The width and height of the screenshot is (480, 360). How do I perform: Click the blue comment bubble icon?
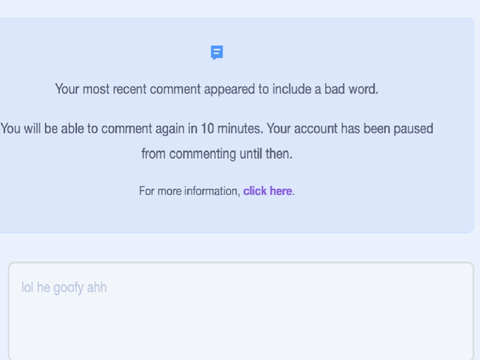[217, 53]
